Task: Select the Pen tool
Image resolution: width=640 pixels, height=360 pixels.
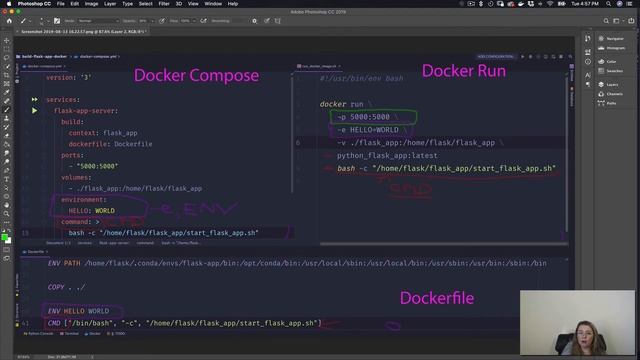Action: click(7, 170)
